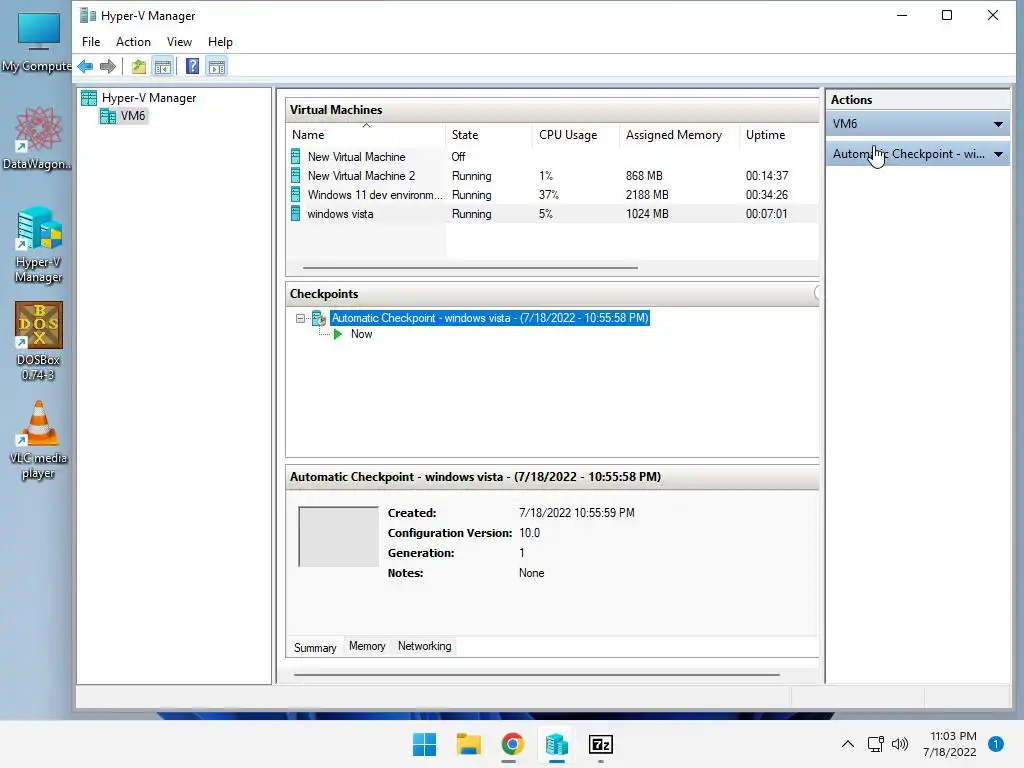Switch to the Summary tab
The height and width of the screenshot is (768, 1024).
pyautogui.click(x=315, y=648)
